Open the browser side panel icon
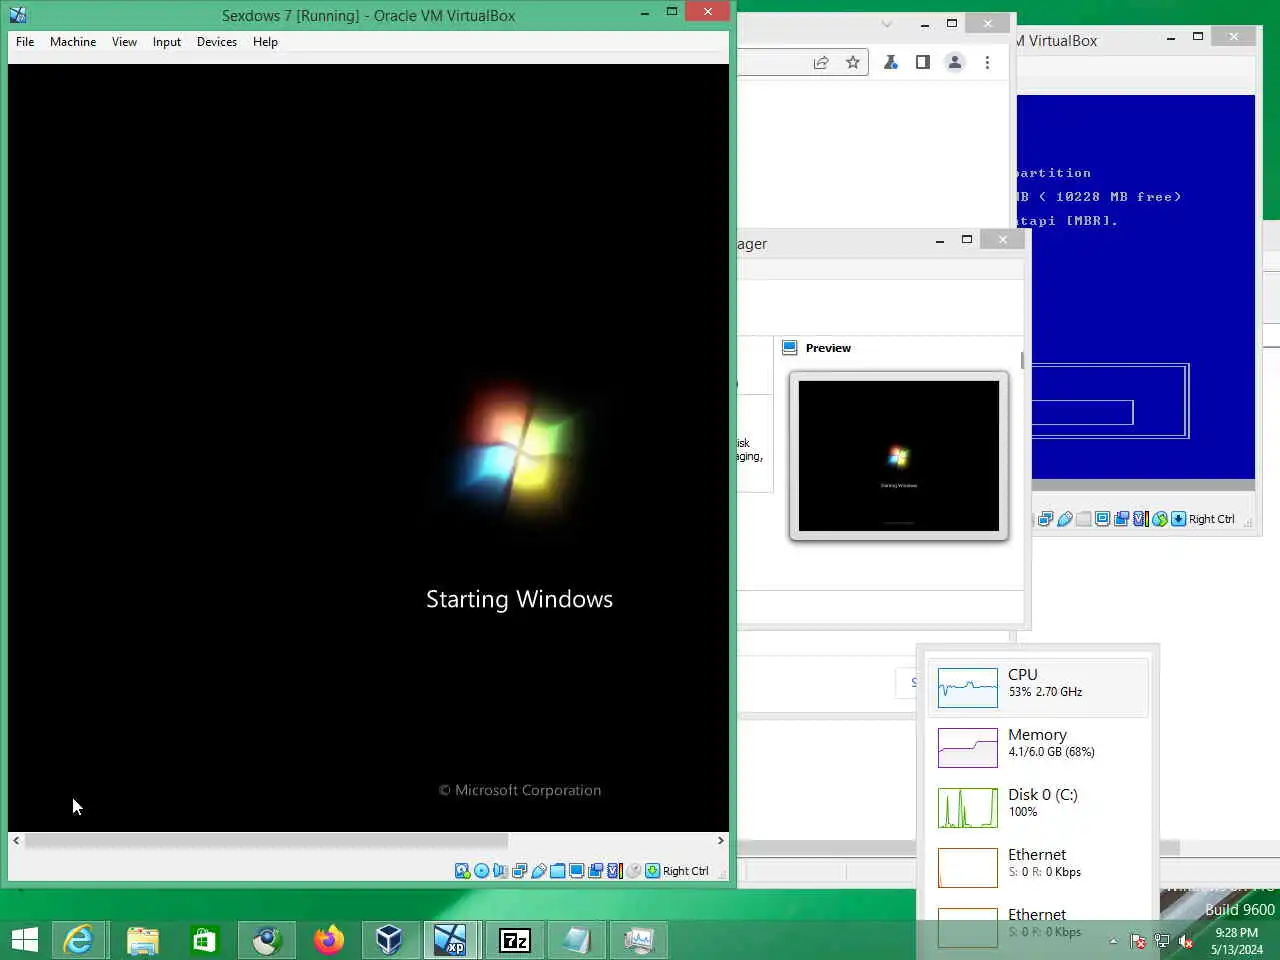The width and height of the screenshot is (1280, 960). point(923,62)
